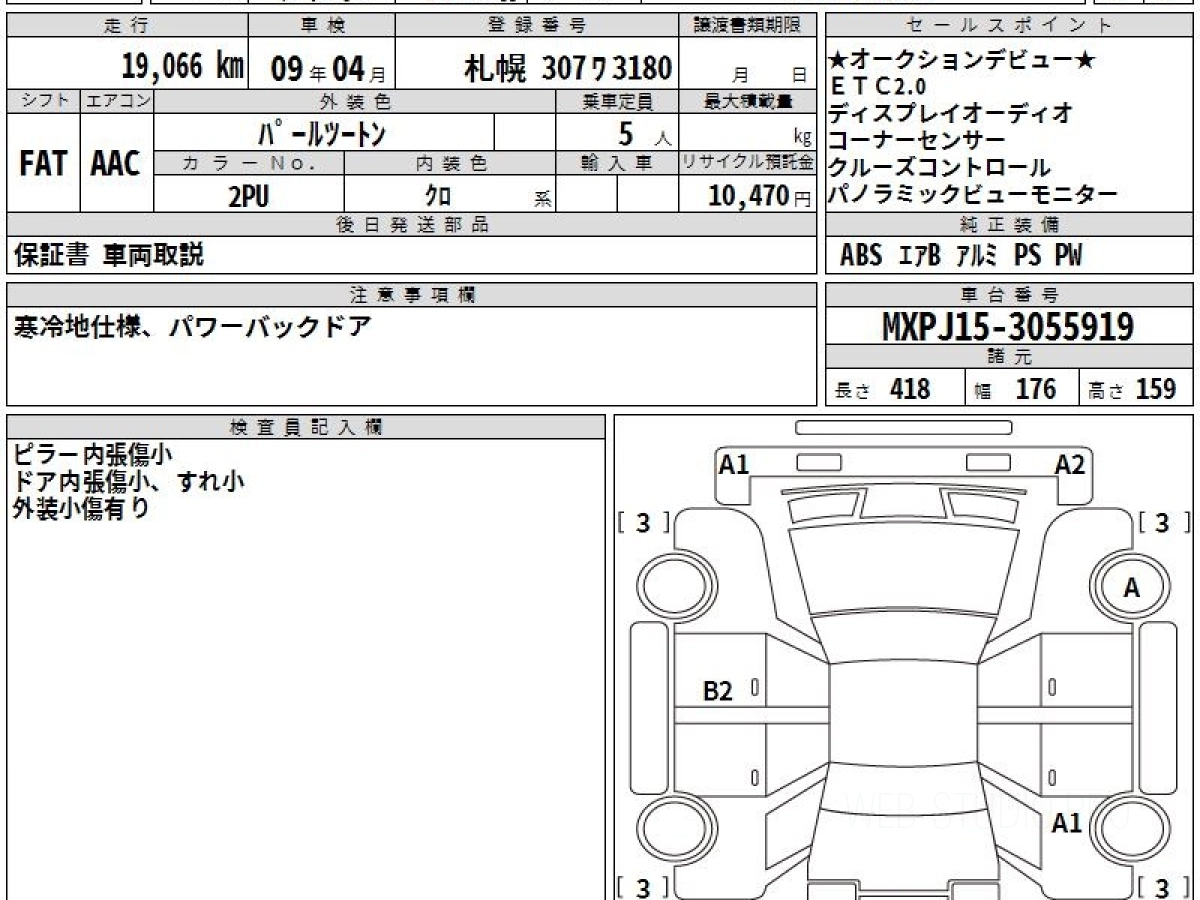1200x900 pixels.
Task: Select the 車検 column header
Action: pyautogui.click(x=322, y=25)
